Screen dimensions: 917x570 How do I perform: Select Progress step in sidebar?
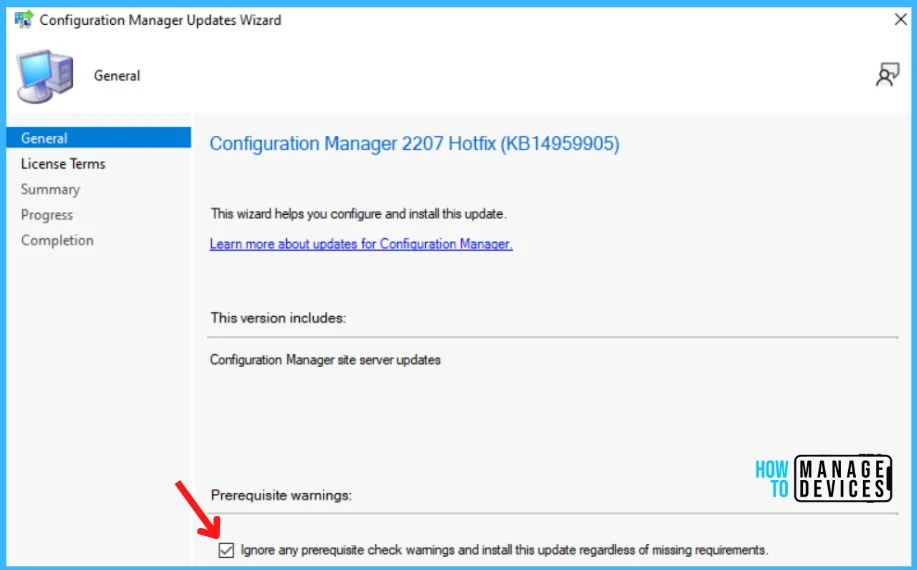(x=47, y=215)
